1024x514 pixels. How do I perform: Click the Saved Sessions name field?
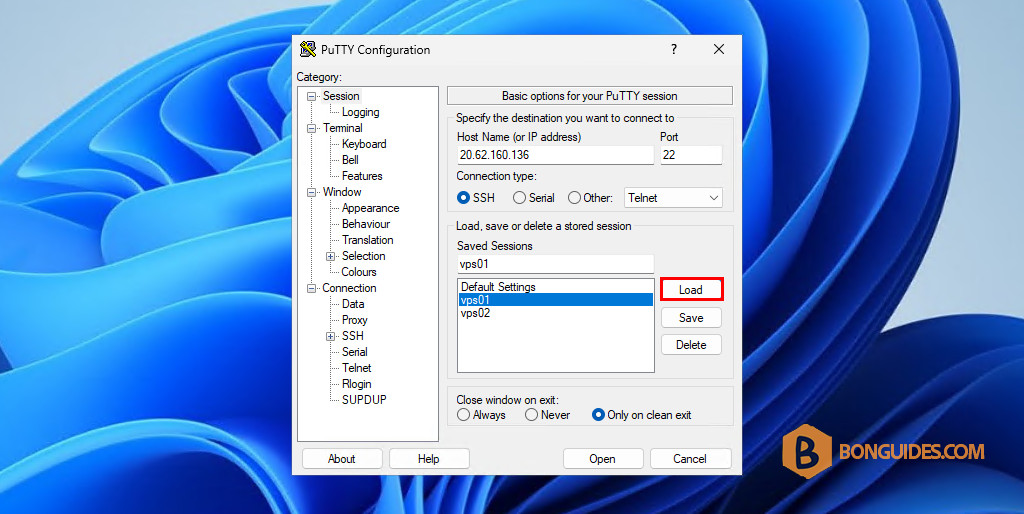tap(555, 264)
